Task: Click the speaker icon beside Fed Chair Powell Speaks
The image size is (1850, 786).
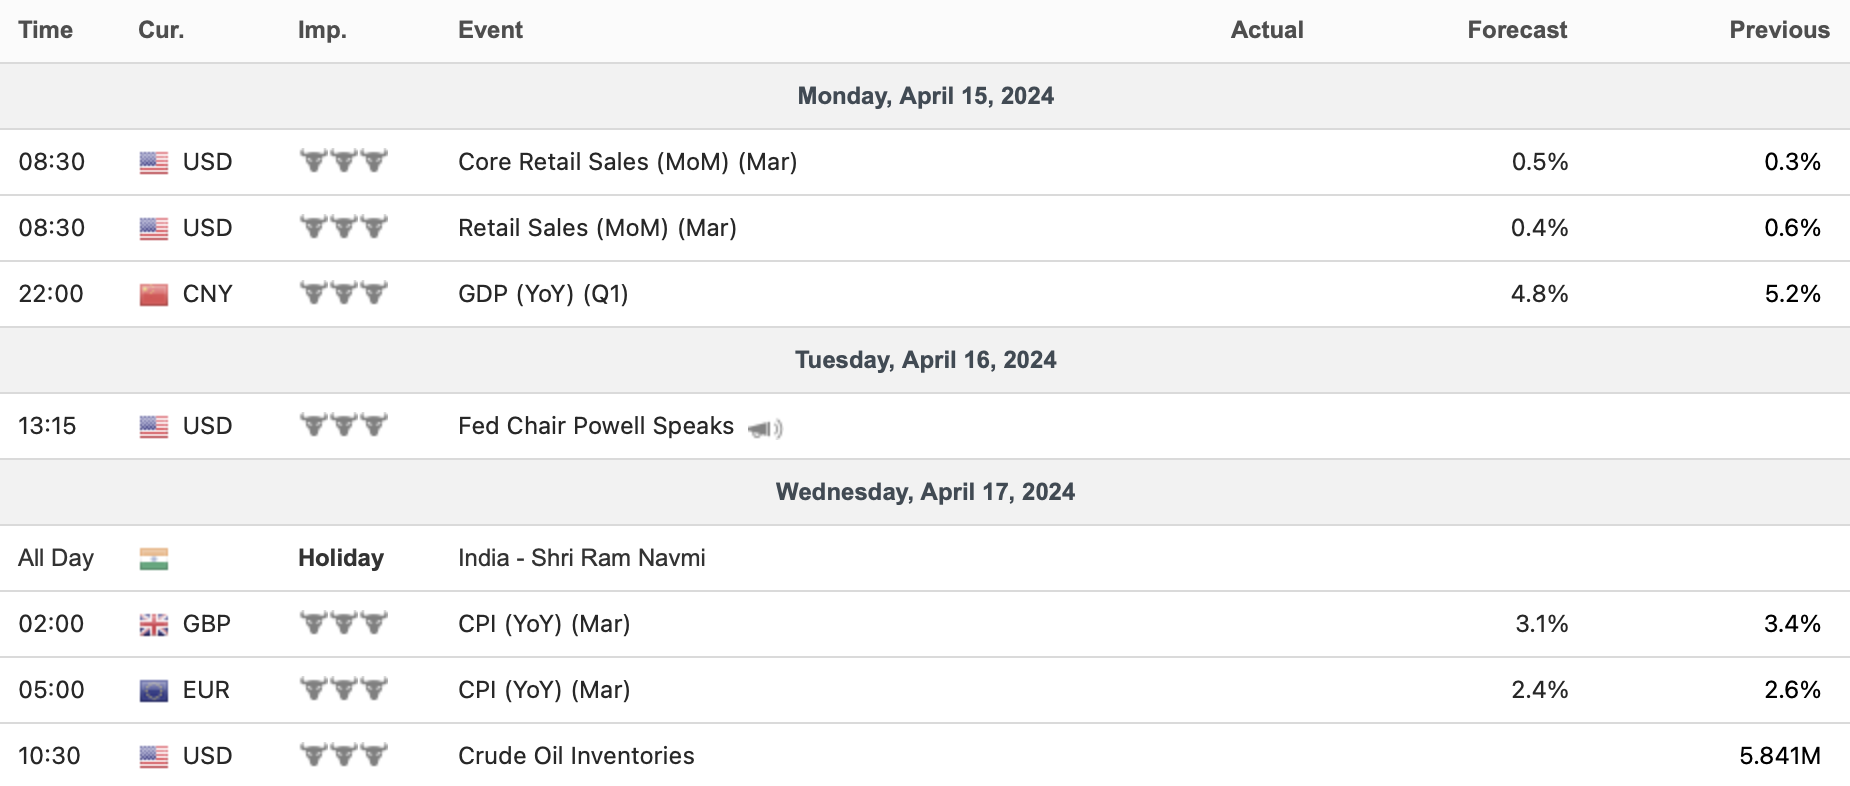Action: [x=765, y=429]
